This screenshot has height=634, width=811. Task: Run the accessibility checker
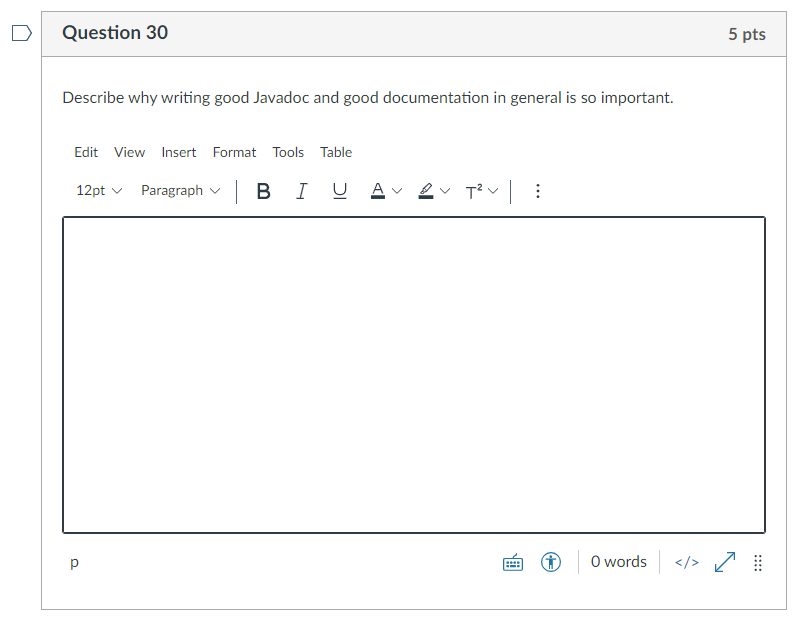pos(550,562)
